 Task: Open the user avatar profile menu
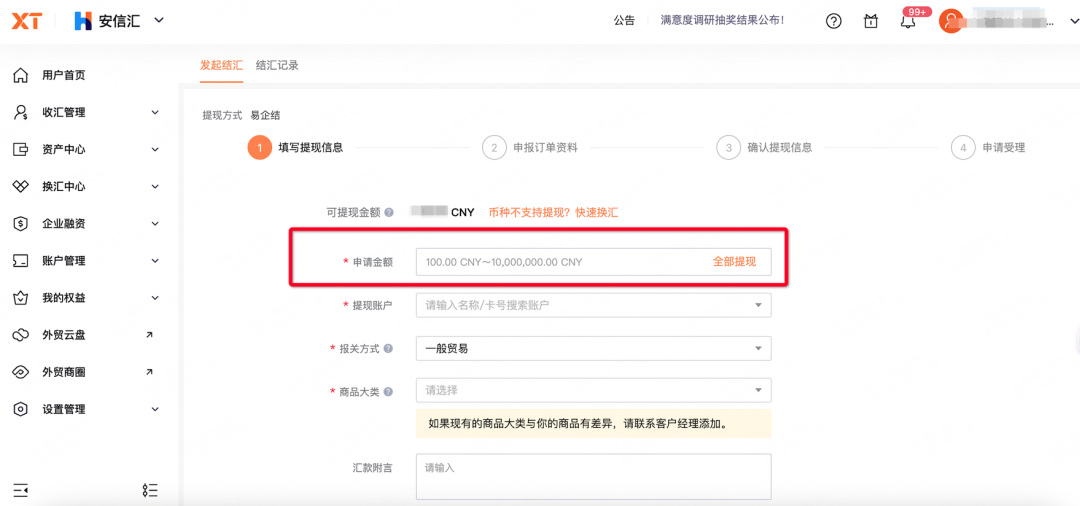(951, 21)
